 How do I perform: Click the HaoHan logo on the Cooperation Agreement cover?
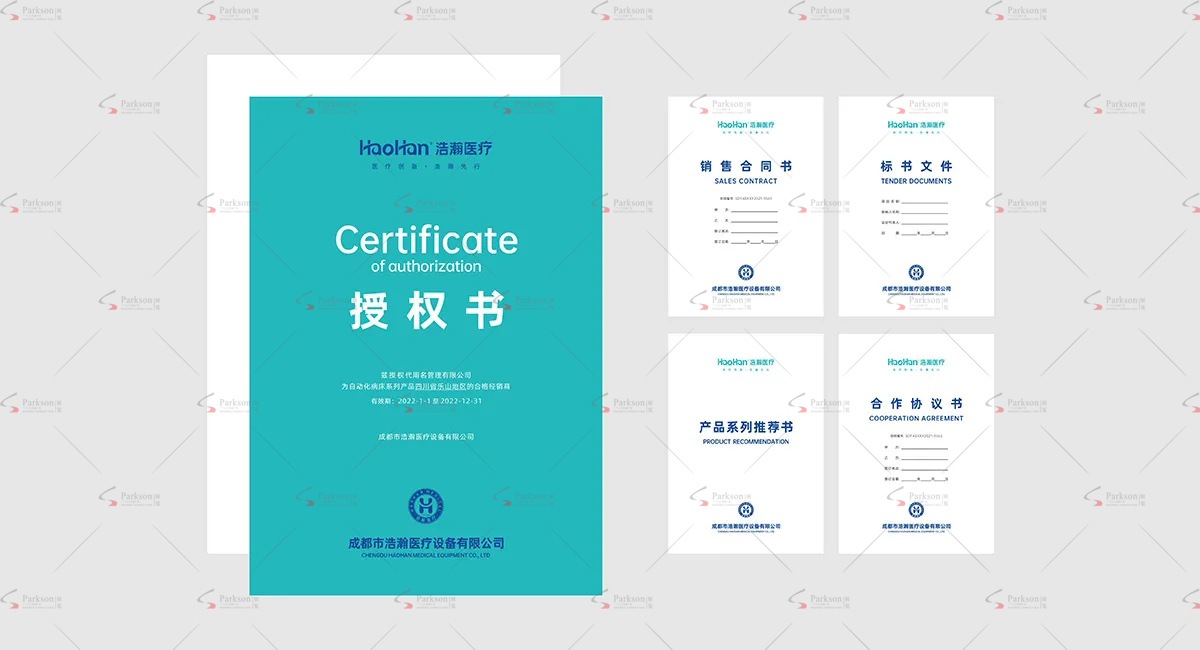(916, 362)
